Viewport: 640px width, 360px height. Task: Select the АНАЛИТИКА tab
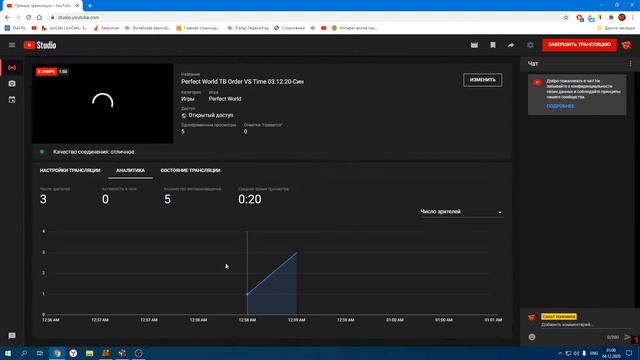click(x=130, y=170)
